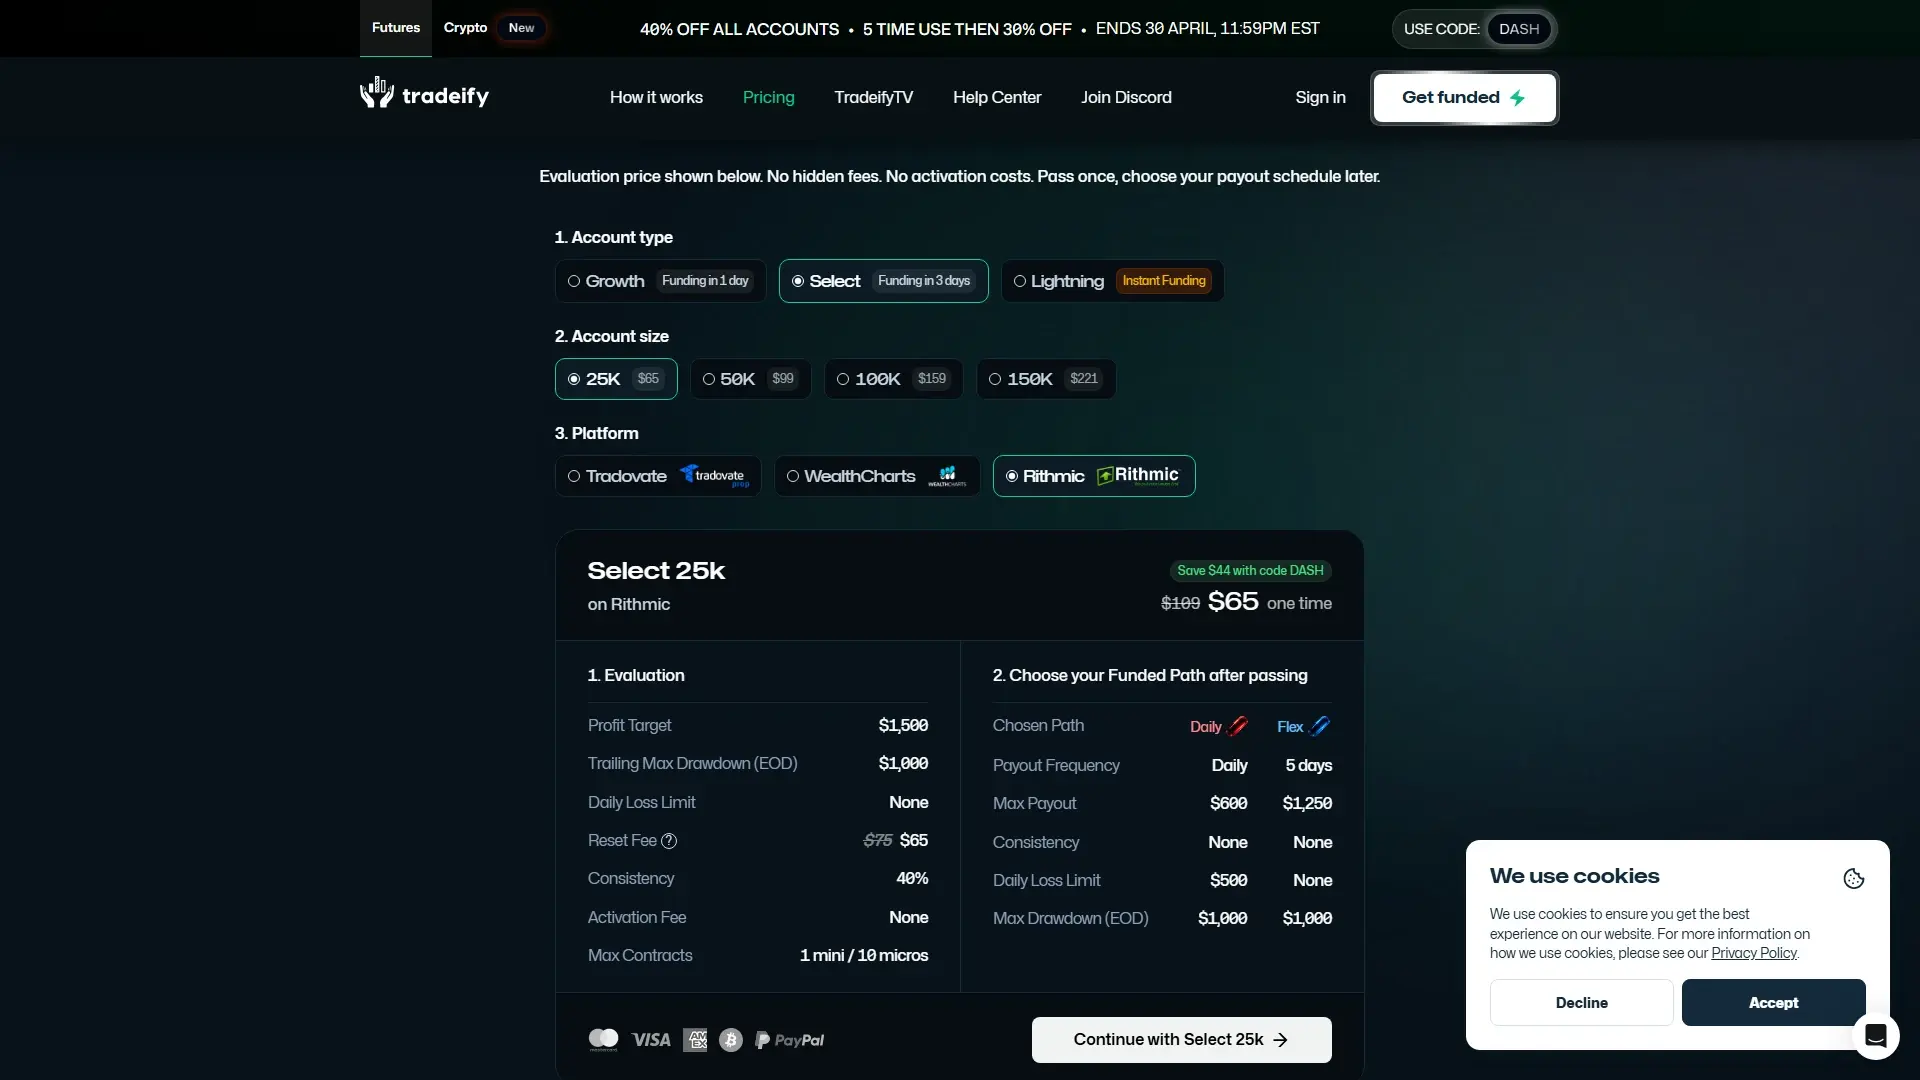Click the PayPal payment icon
This screenshot has width=1920, height=1080.
tap(789, 1040)
